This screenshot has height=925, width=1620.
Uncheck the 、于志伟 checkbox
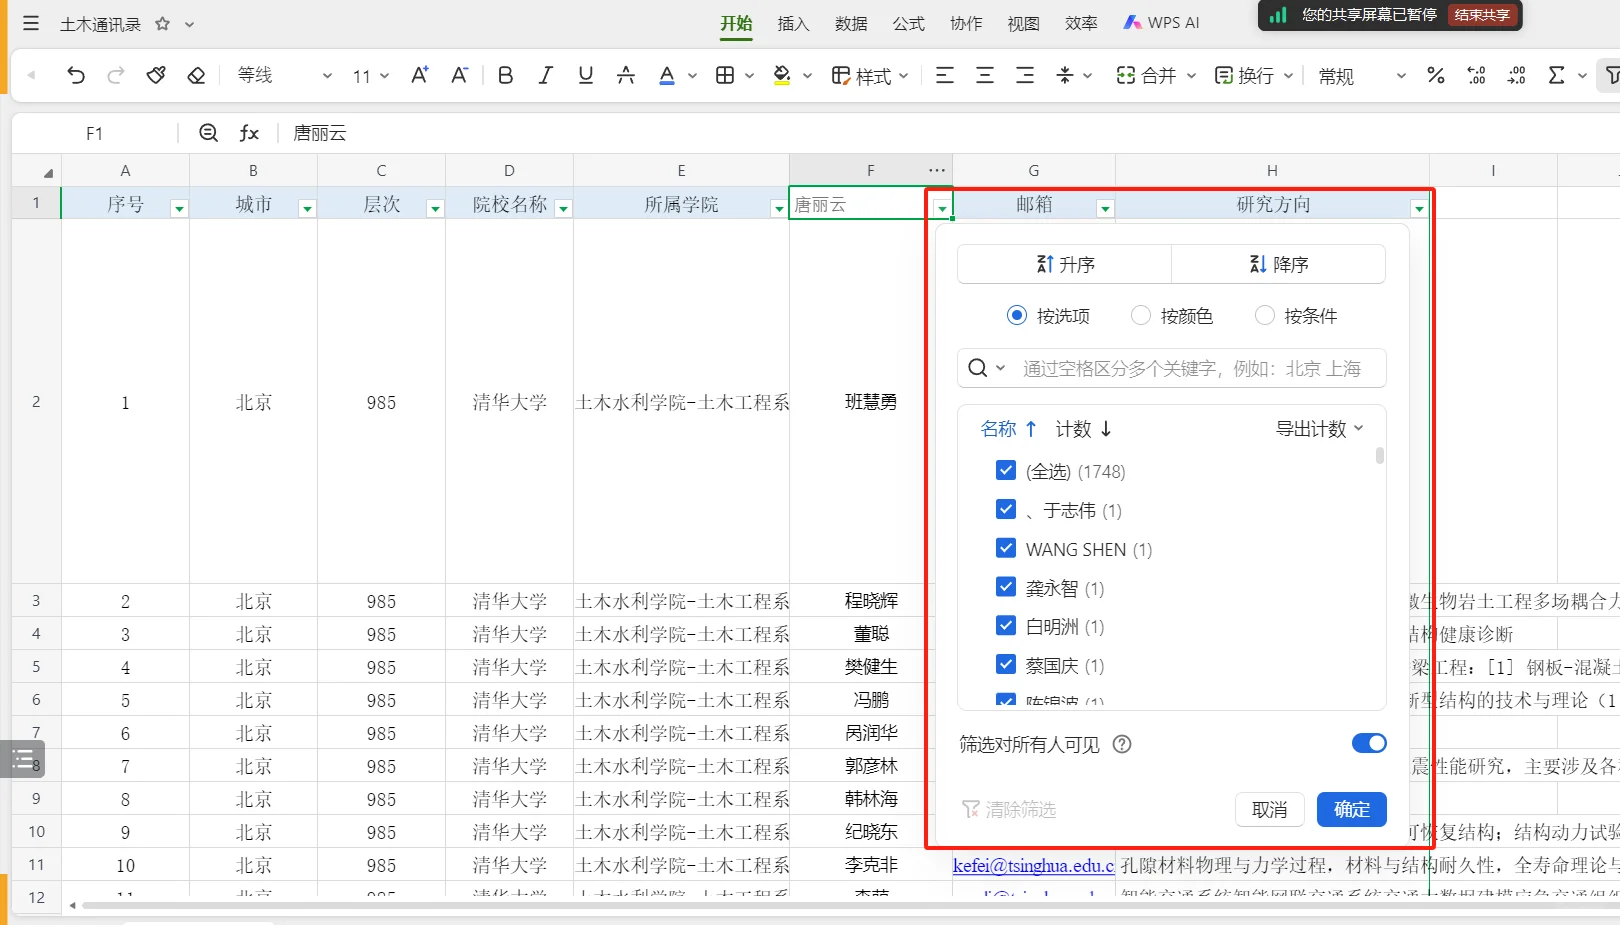pyautogui.click(x=1006, y=509)
